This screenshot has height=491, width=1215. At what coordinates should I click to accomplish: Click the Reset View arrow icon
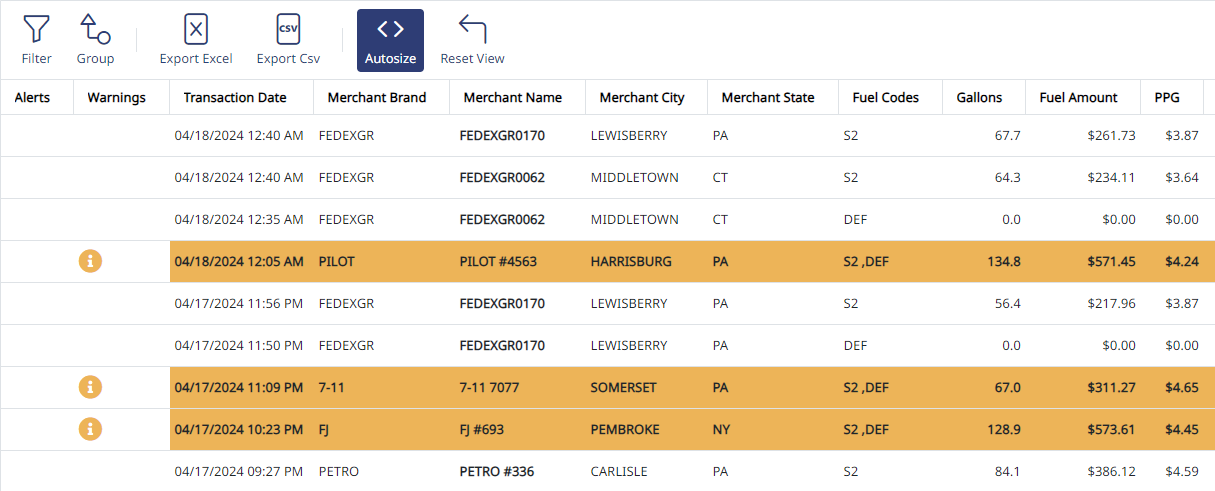pos(472,29)
